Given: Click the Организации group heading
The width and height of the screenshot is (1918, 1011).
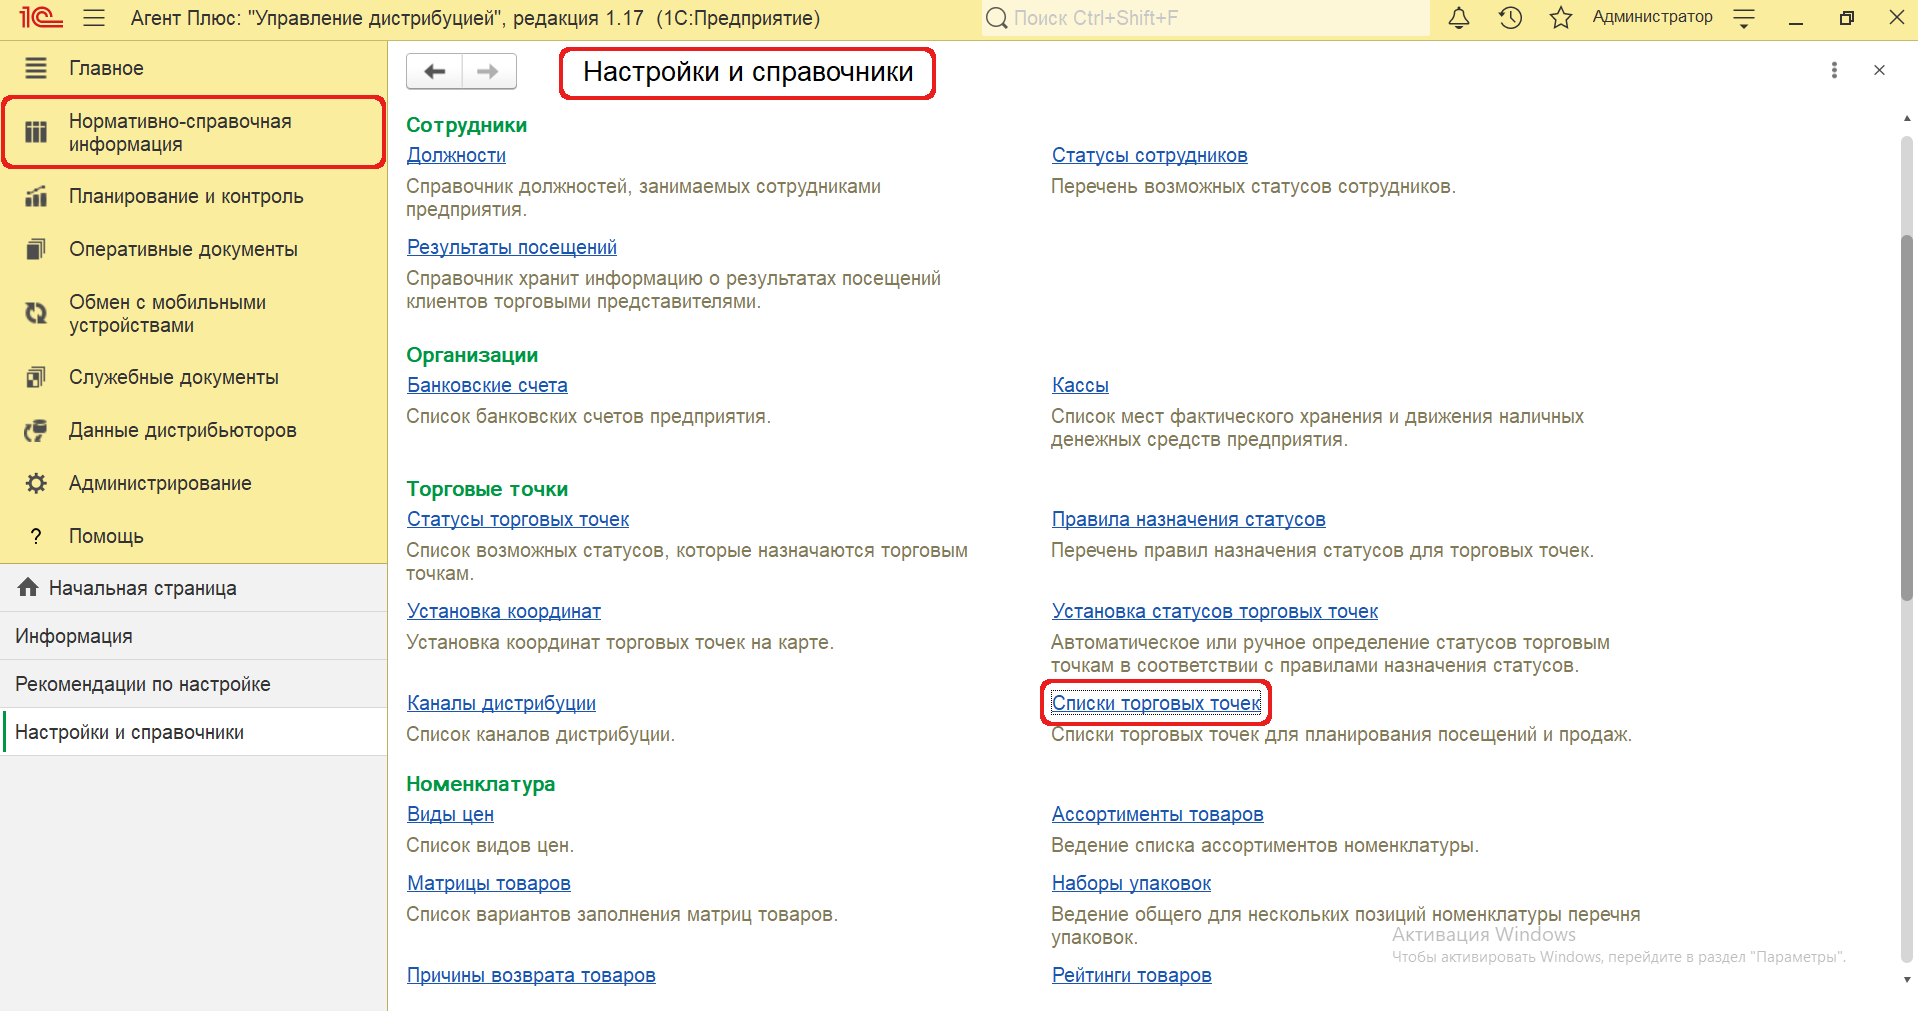Looking at the screenshot, I should pos(472,355).
